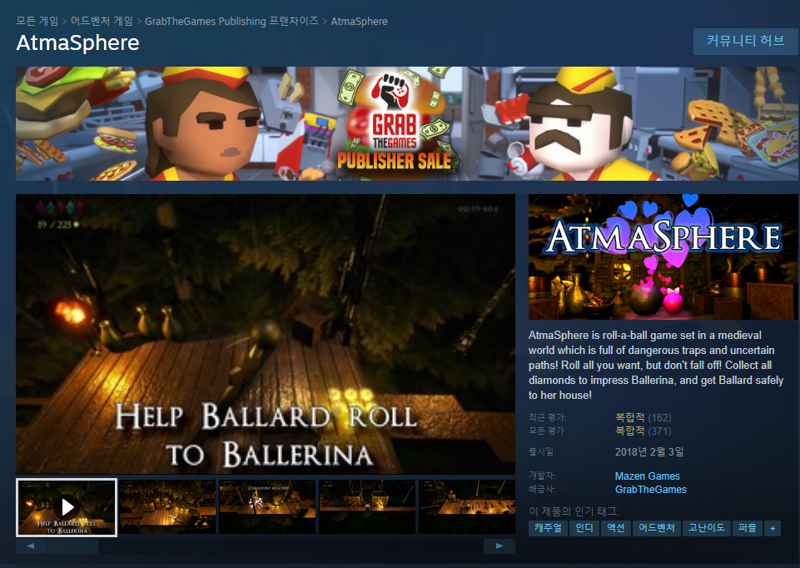Click the release date 2018년 2월 3일
The width and height of the screenshot is (800, 568).
[649, 452]
